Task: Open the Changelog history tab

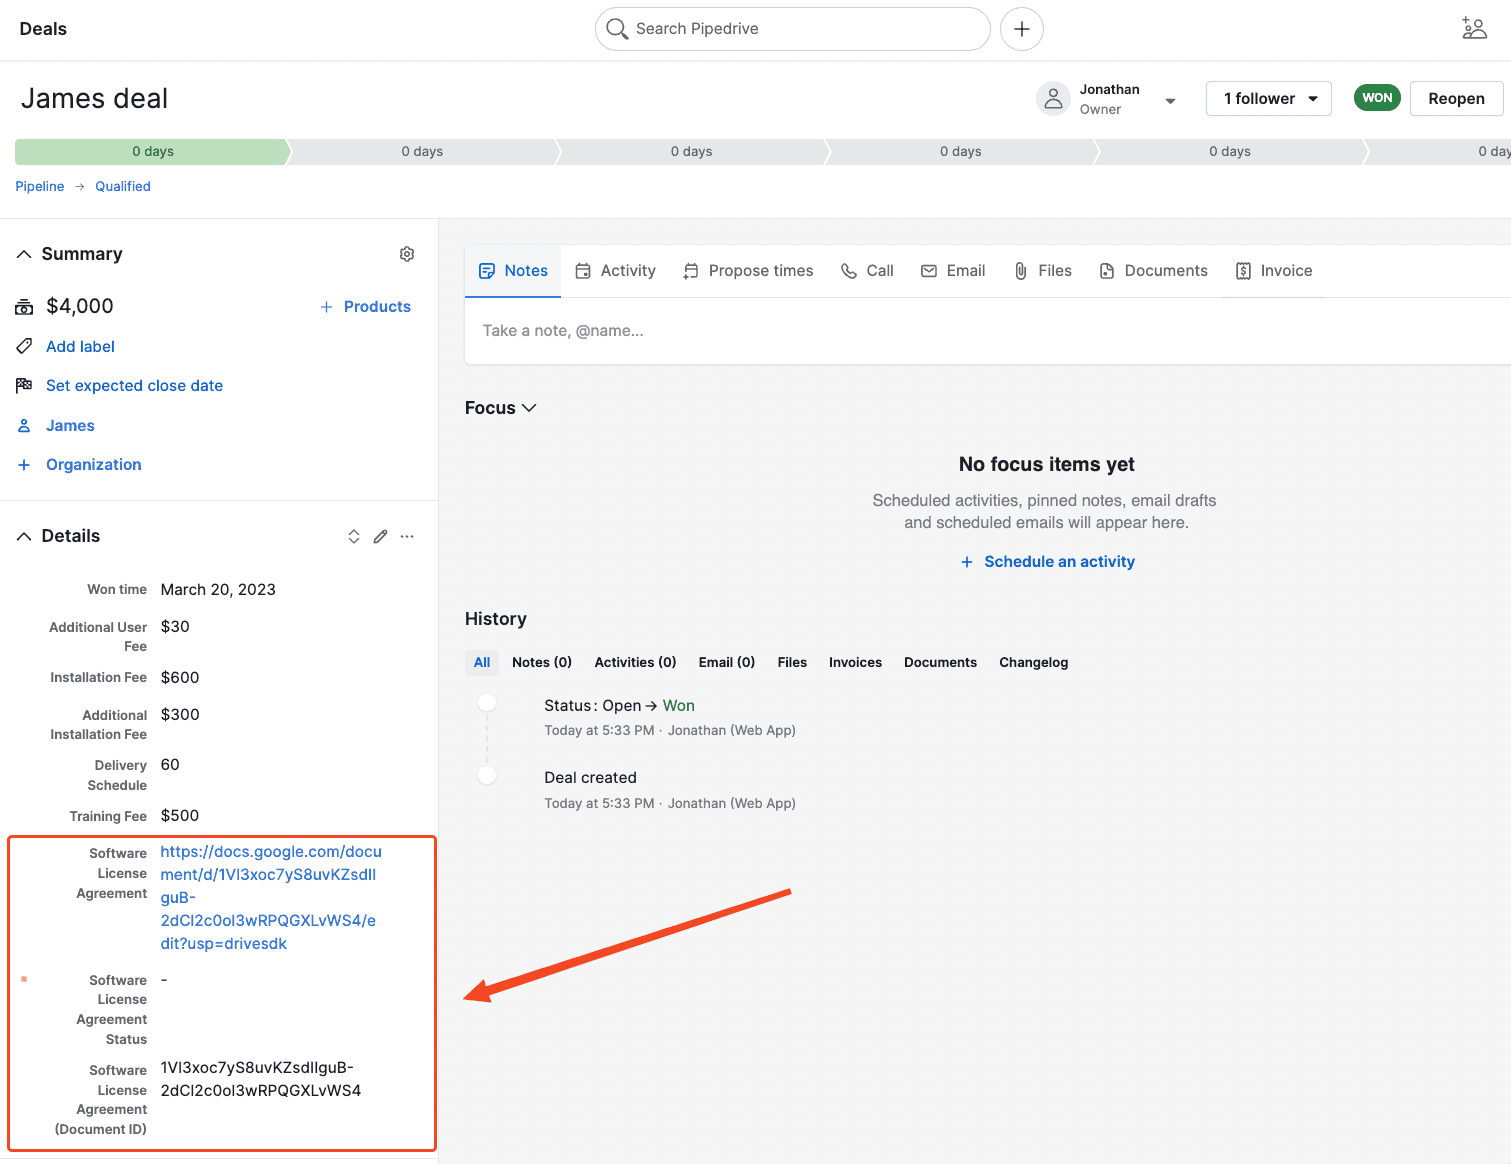Action: pos(1033,662)
